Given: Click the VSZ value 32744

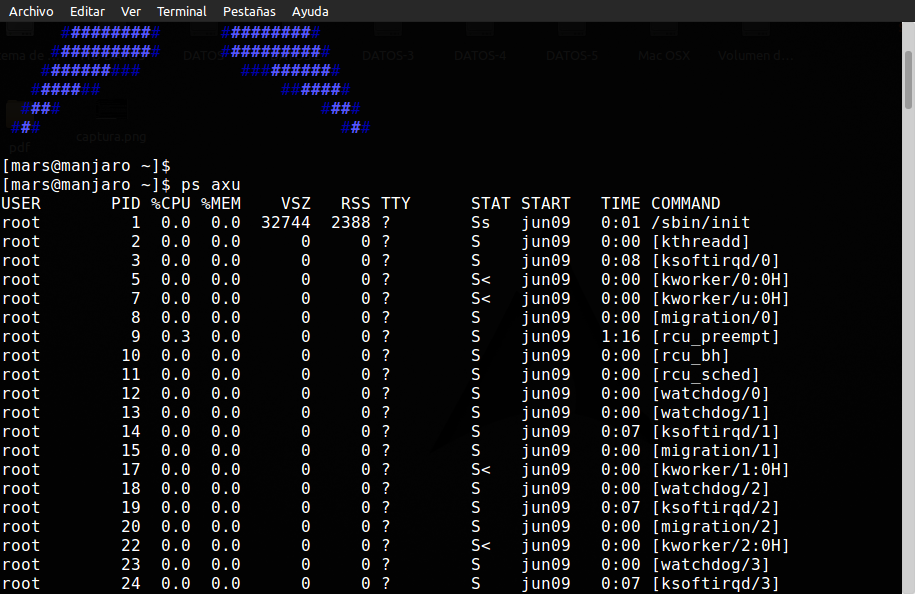Looking at the screenshot, I should (x=285, y=223).
